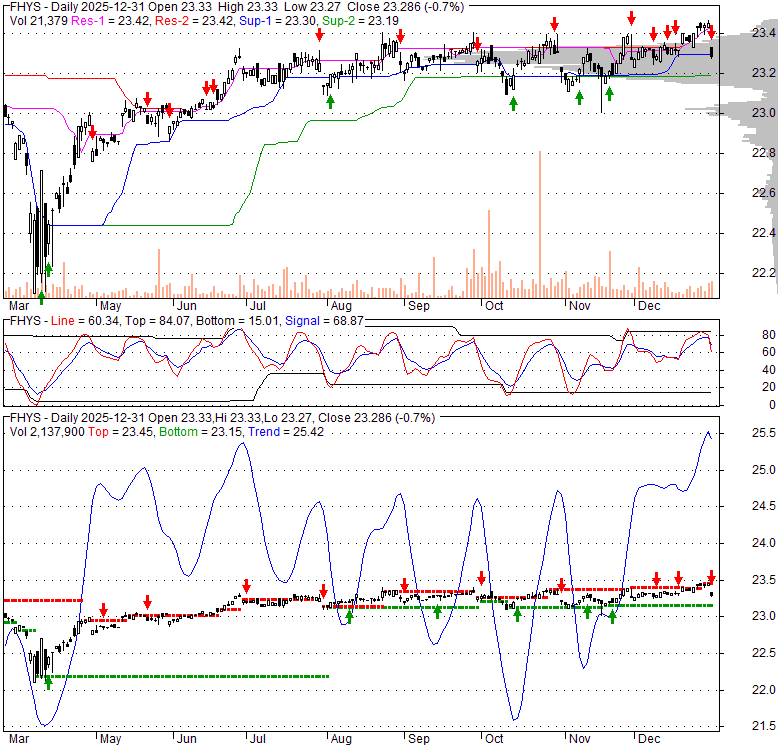The height and width of the screenshot is (745, 780).
Task: Click the 'Res-1 = 23.42' resistance label
Action: click(x=110, y=21)
